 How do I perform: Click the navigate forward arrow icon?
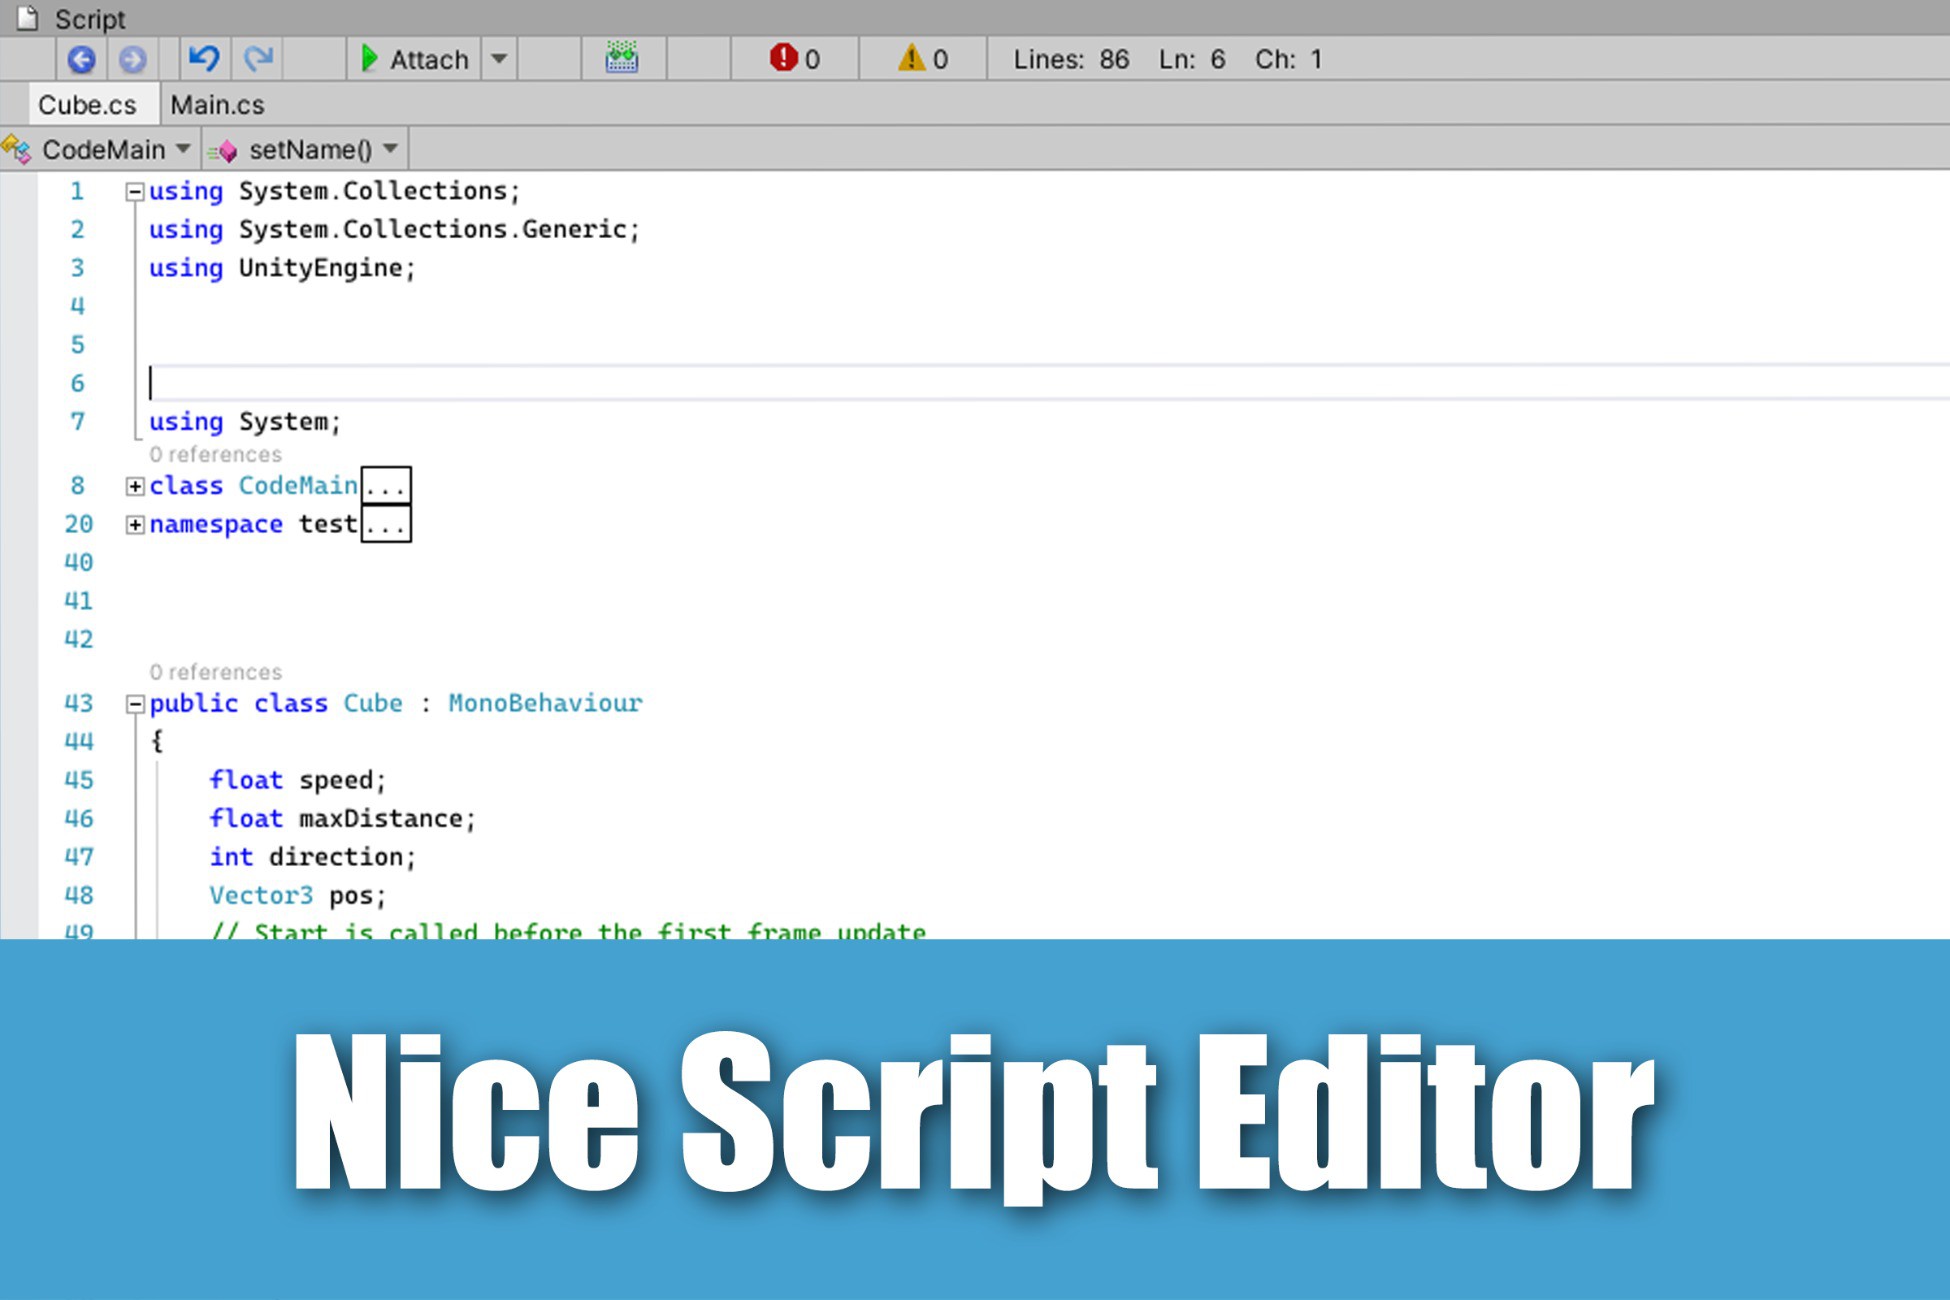click(131, 59)
